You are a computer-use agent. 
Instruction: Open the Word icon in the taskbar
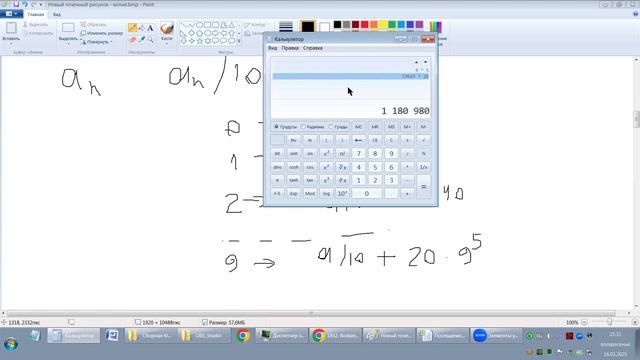pos(112,336)
